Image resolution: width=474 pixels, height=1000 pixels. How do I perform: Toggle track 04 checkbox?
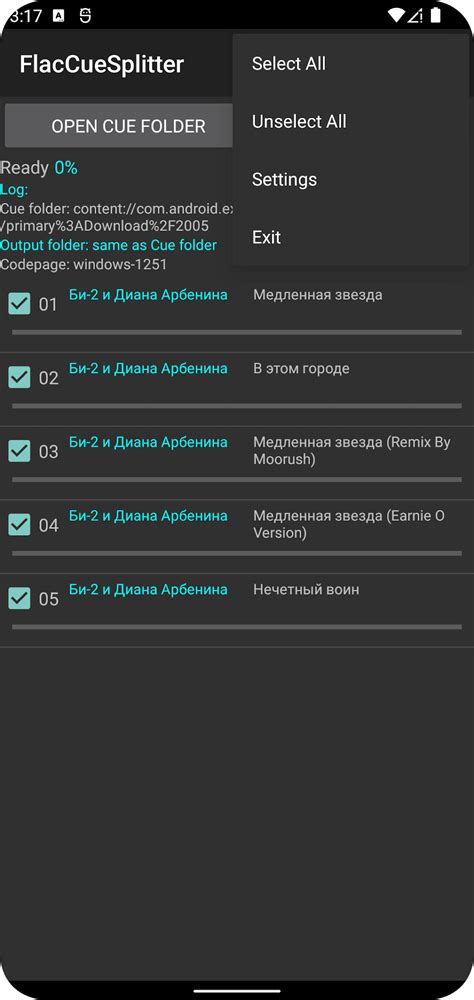pos(19,525)
